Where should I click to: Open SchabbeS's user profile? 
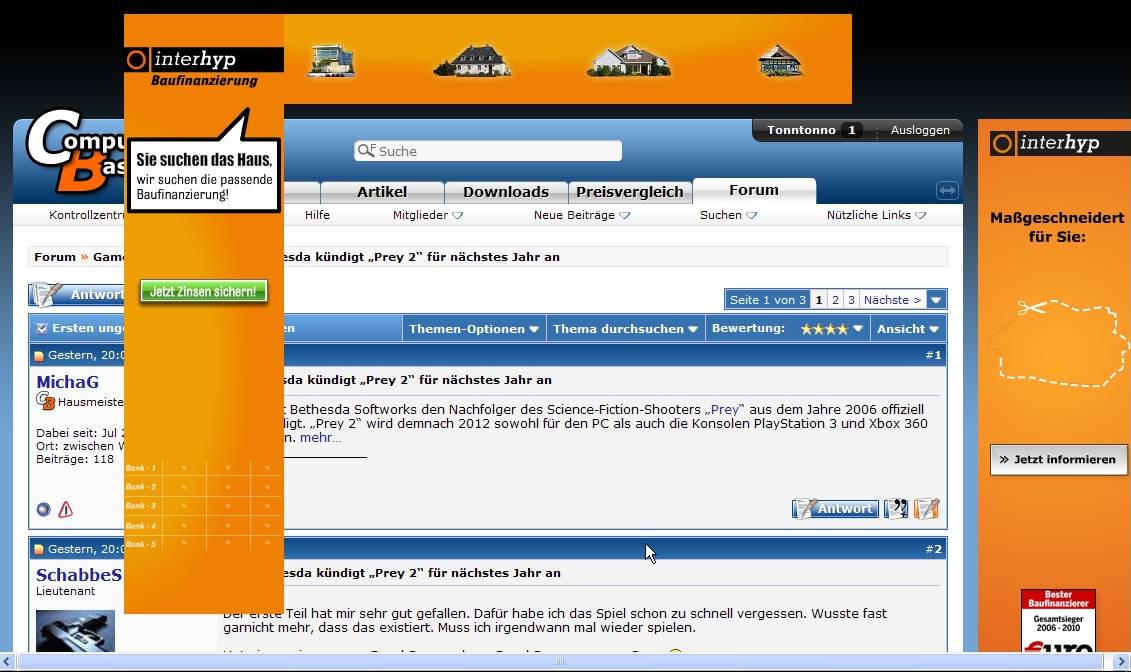tap(79, 575)
